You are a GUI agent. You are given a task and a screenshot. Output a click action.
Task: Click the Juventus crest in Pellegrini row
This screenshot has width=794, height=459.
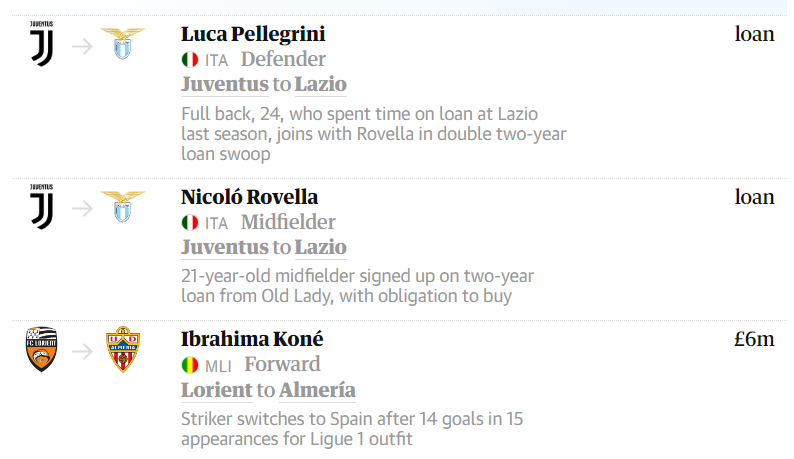tap(42, 44)
